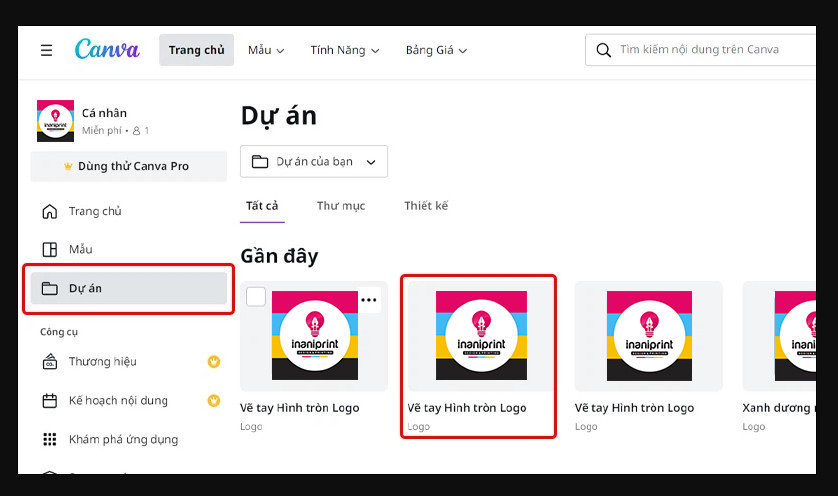The height and width of the screenshot is (496, 838).
Task: Click the Khám phá ứng dụng grid icon
Action: tap(50, 439)
